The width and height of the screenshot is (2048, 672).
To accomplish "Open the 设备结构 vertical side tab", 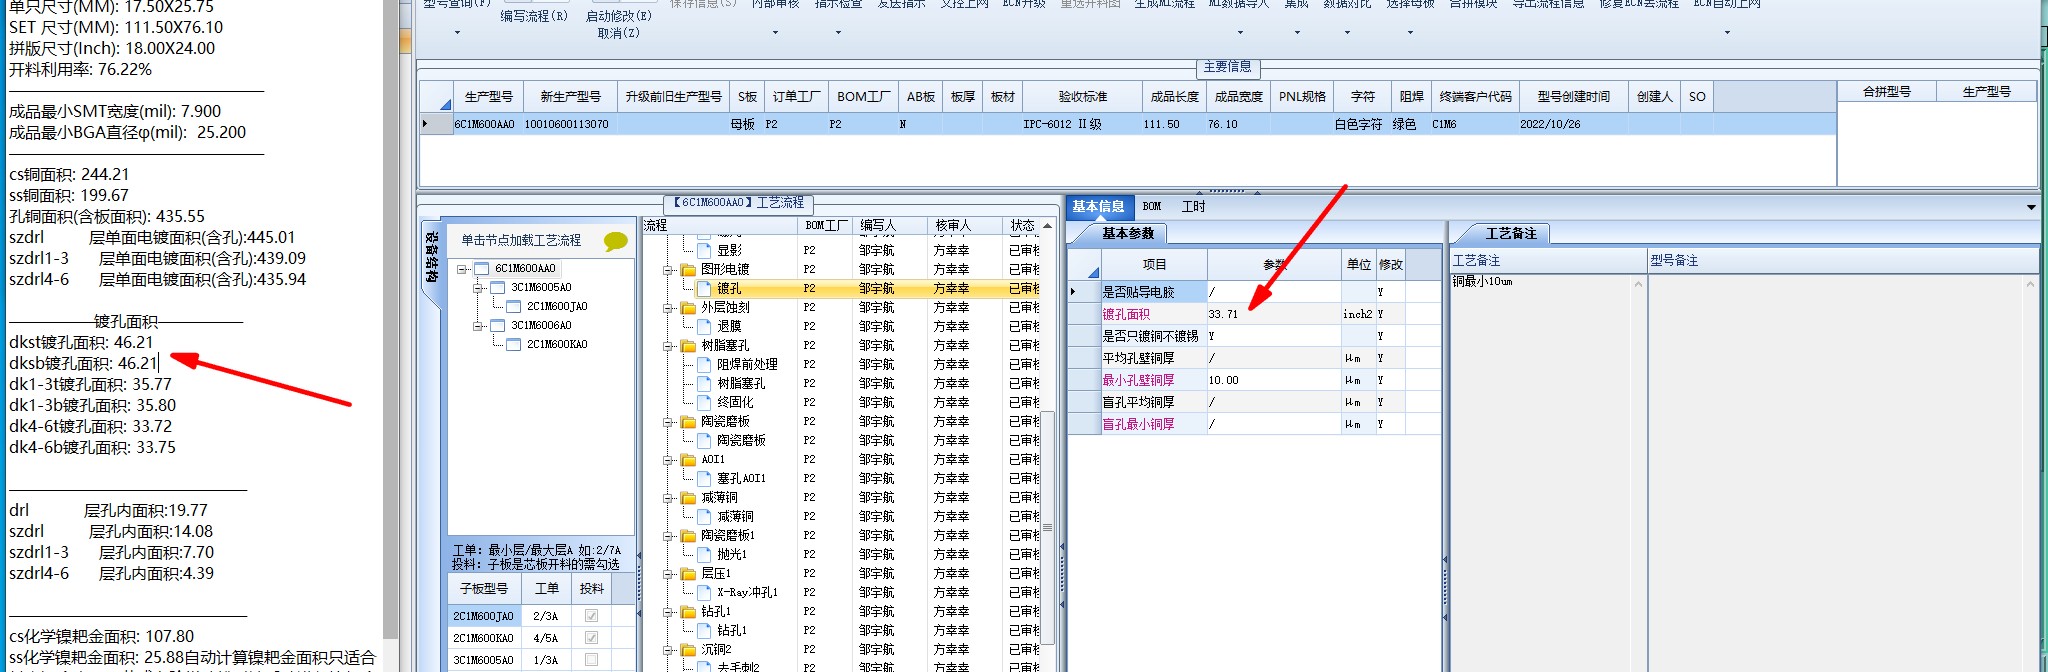I will [x=431, y=258].
